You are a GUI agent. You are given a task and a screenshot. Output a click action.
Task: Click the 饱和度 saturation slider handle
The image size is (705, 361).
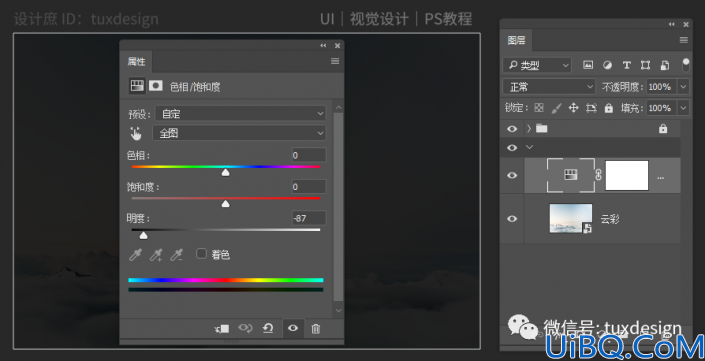pyautogui.click(x=226, y=204)
